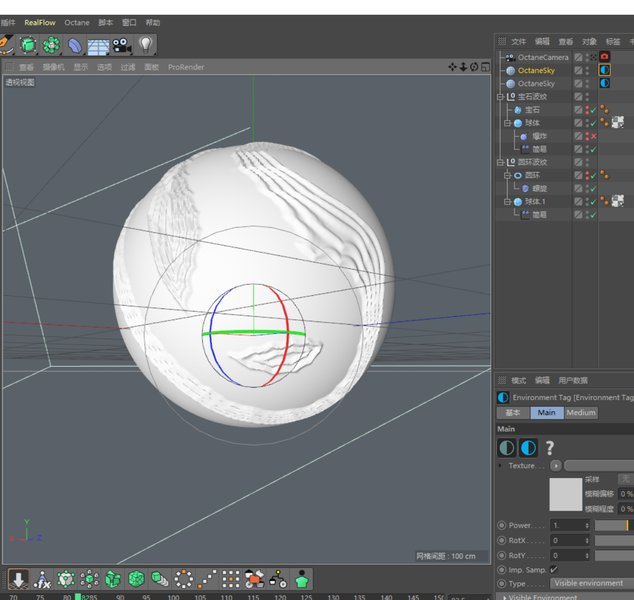Toggle visibility dots of highlighted OctaneSky

tap(587, 70)
